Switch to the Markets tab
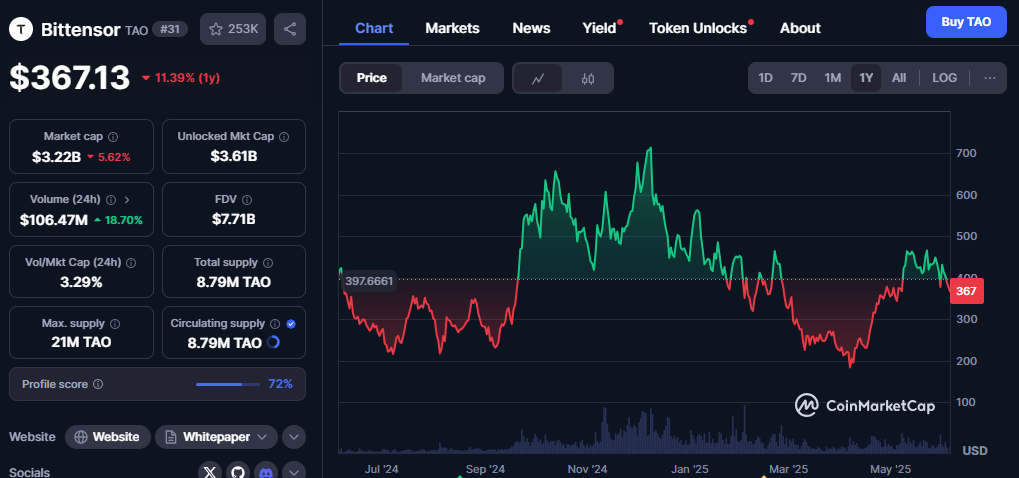1019x478 pixels. [452, 29]
